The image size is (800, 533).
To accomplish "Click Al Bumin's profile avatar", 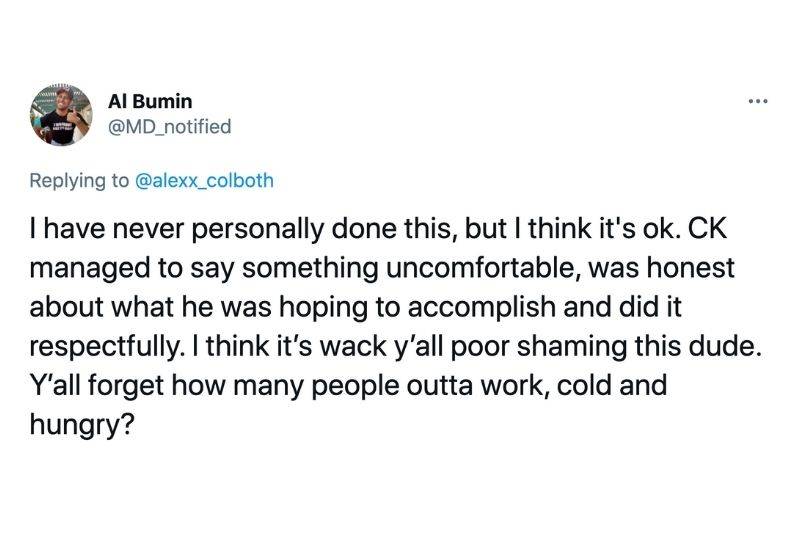I will coord(62,115).
